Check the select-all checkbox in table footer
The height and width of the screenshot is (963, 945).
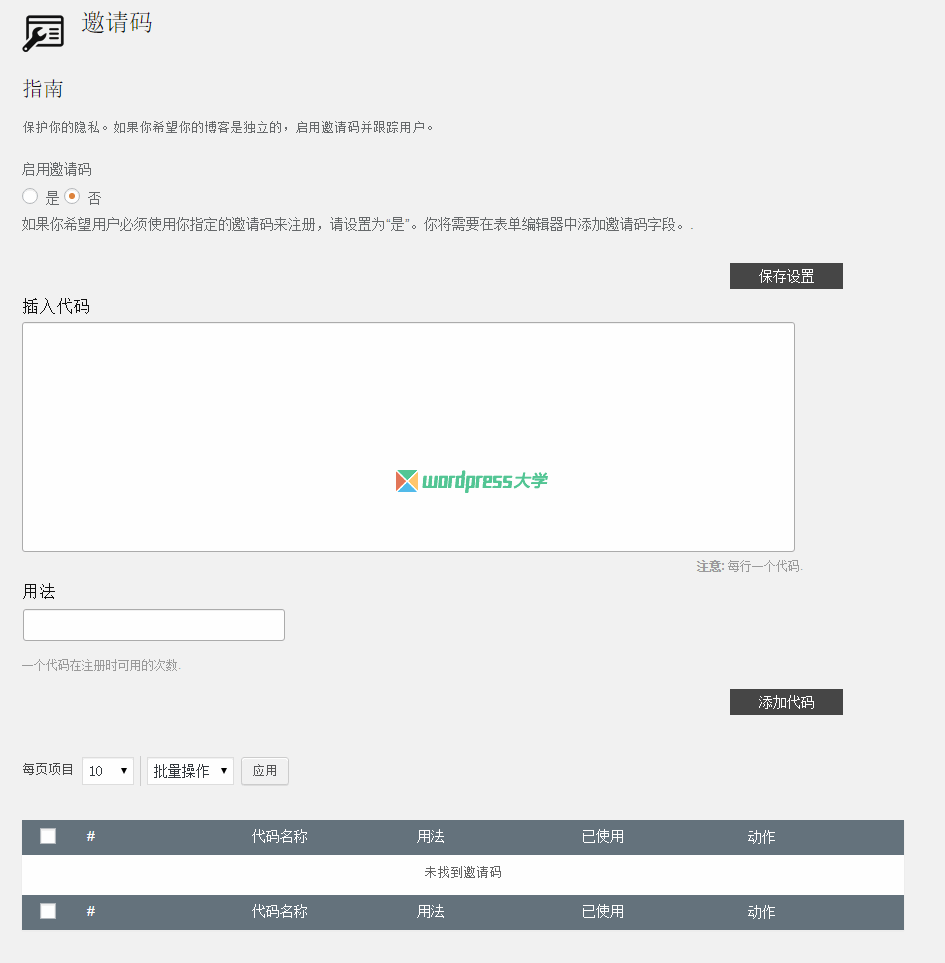click(48, 911)
